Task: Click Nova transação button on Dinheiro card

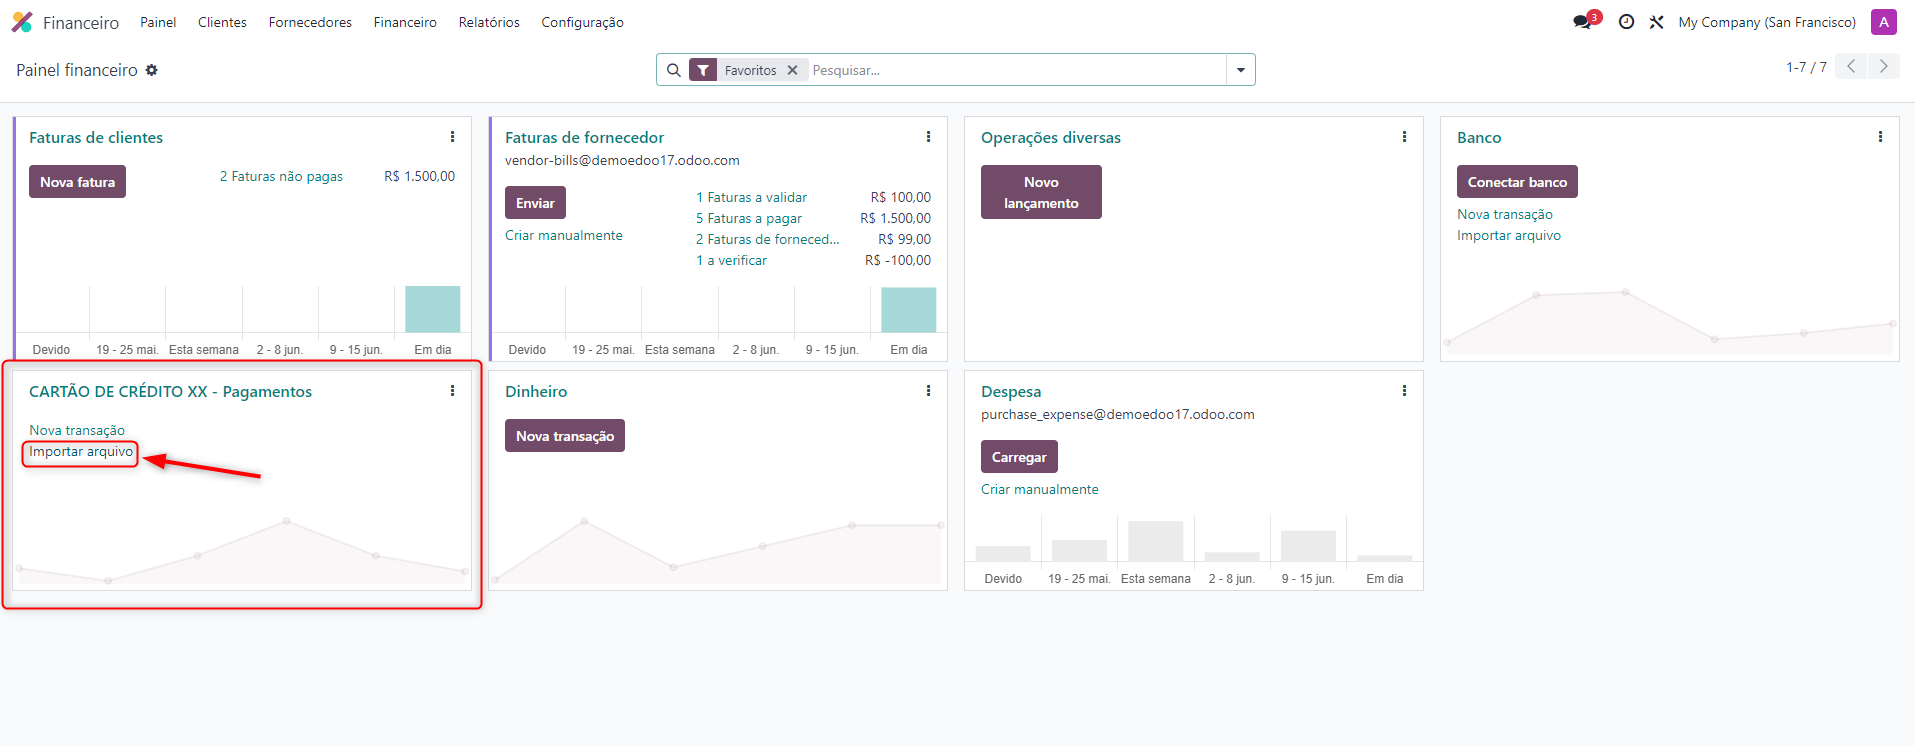Action: tap(565, 436)
